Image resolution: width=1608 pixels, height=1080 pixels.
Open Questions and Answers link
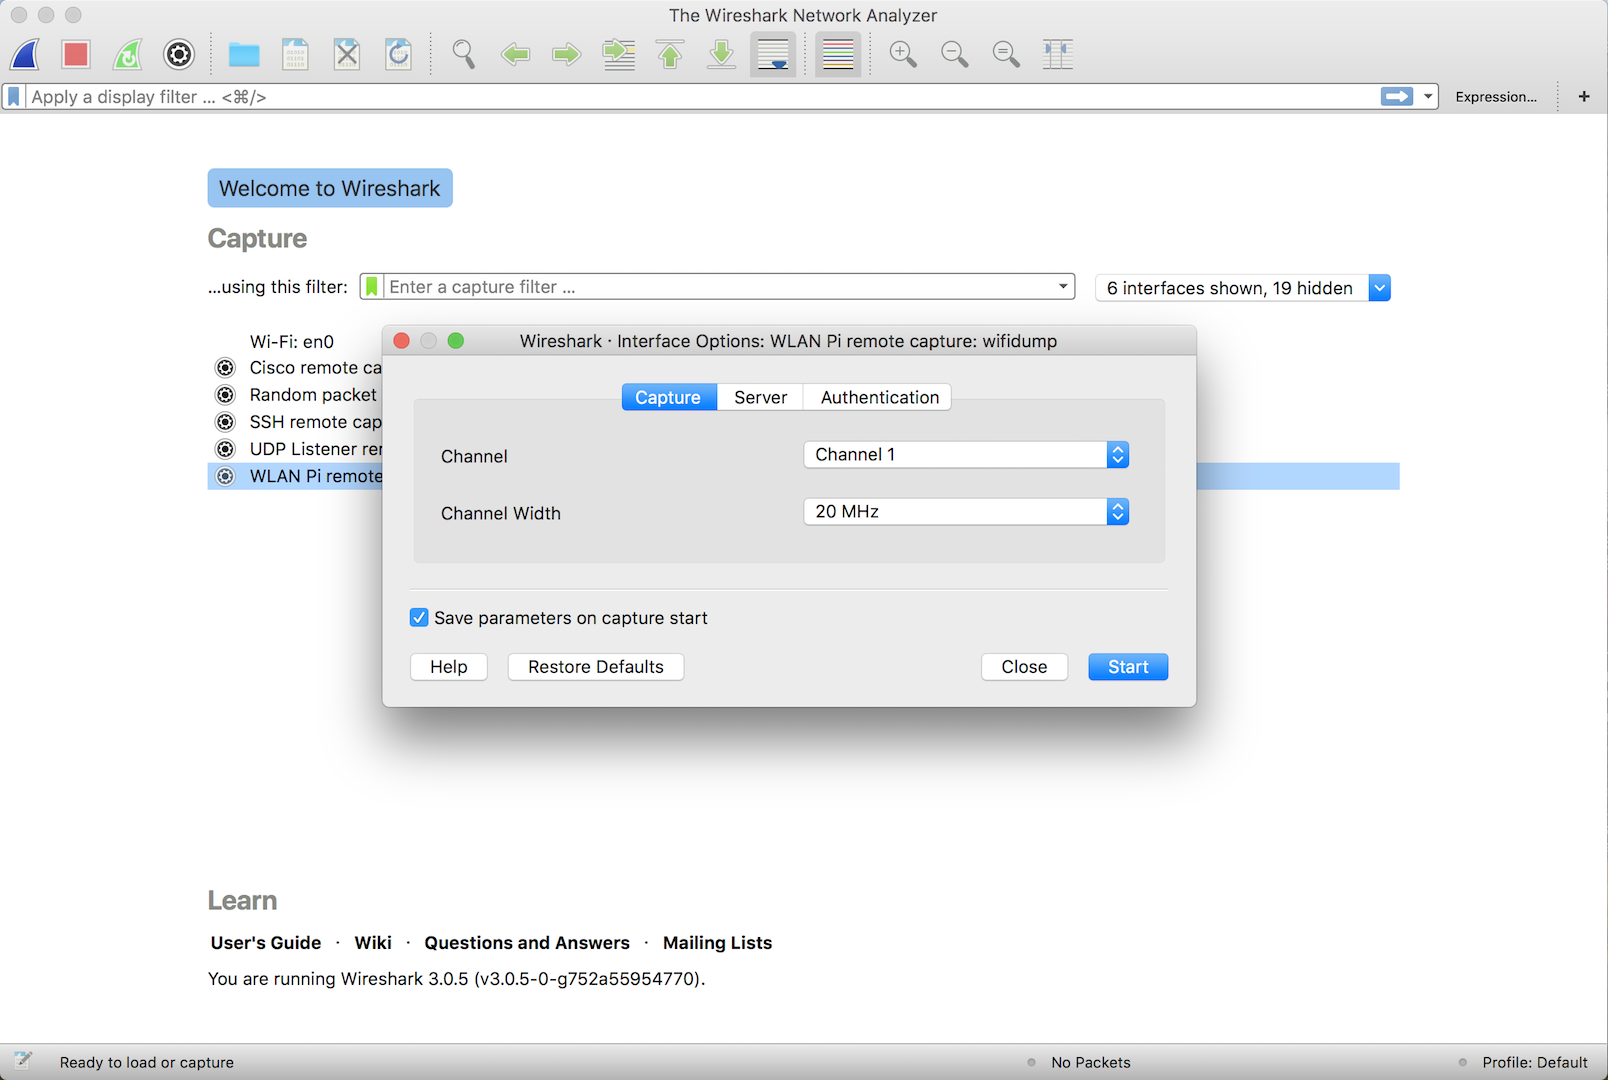[527, 943]
